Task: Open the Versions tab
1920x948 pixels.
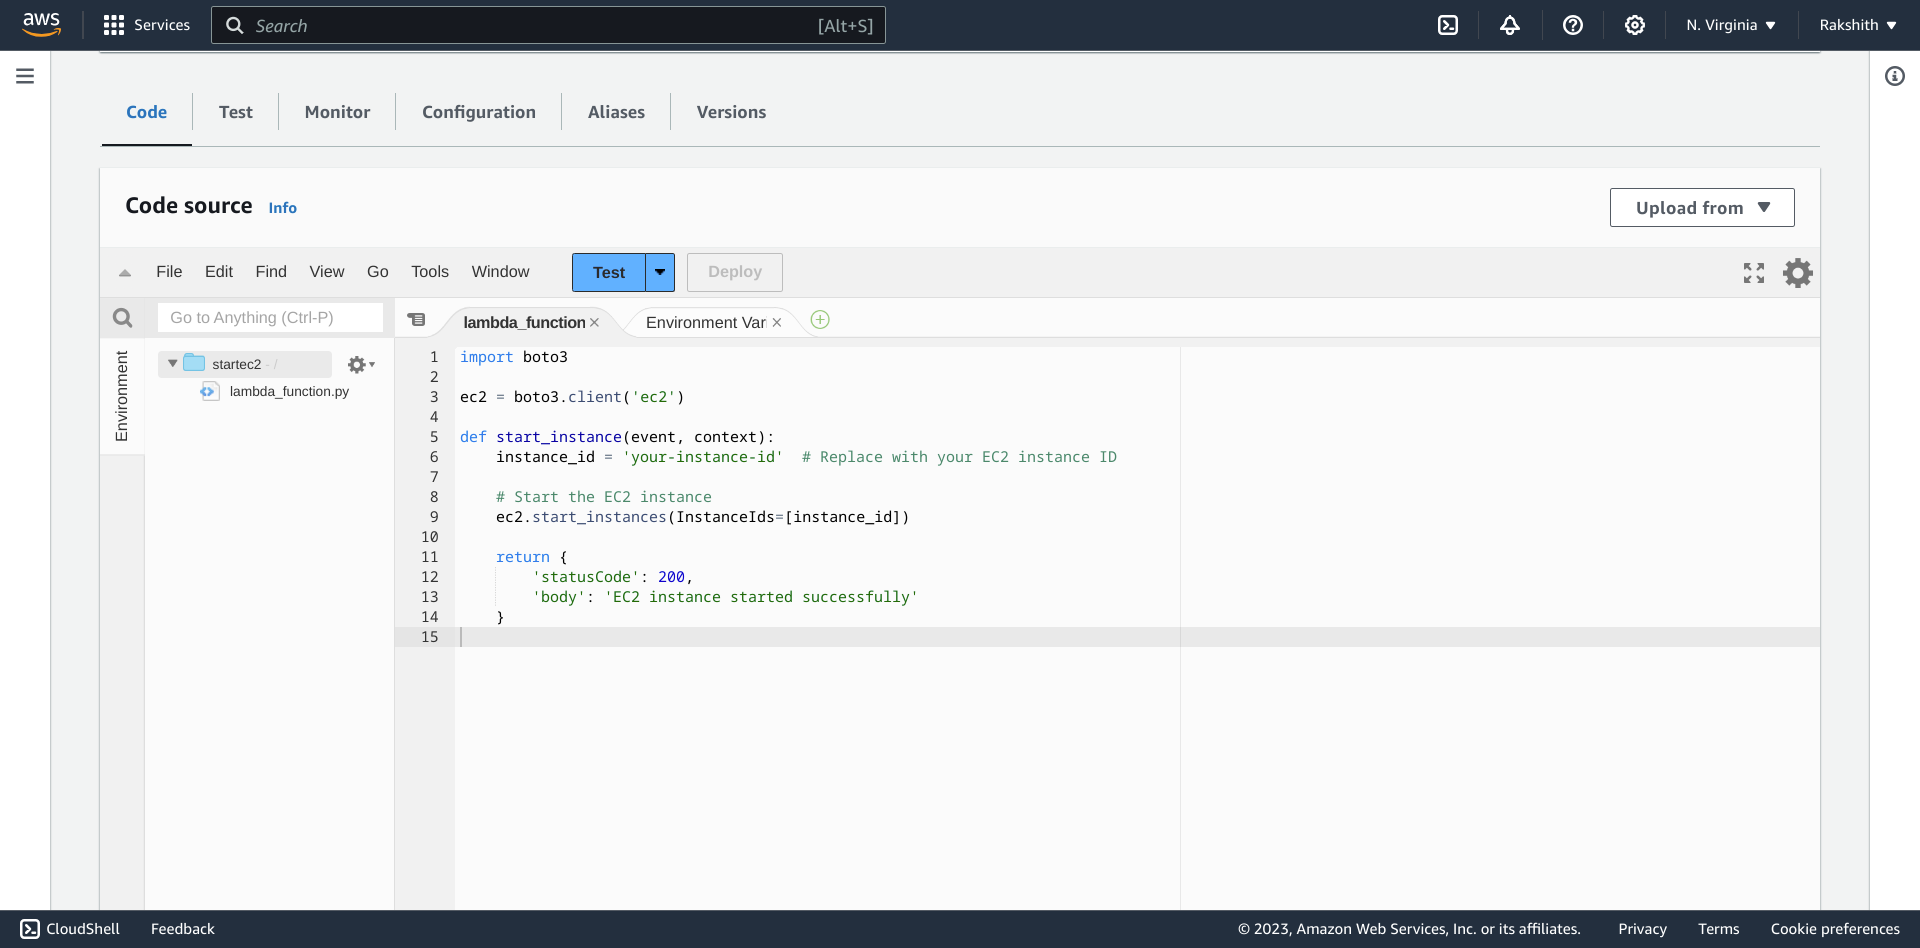Action: click(731, 112)
